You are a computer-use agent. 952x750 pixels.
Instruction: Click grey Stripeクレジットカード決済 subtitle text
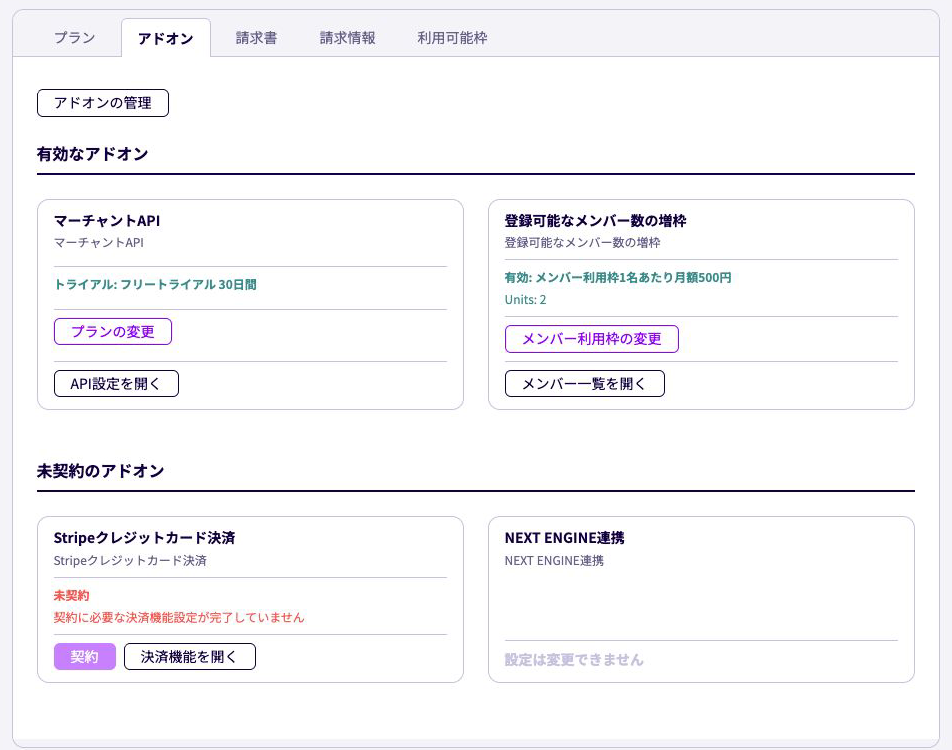tap(130, 561)
